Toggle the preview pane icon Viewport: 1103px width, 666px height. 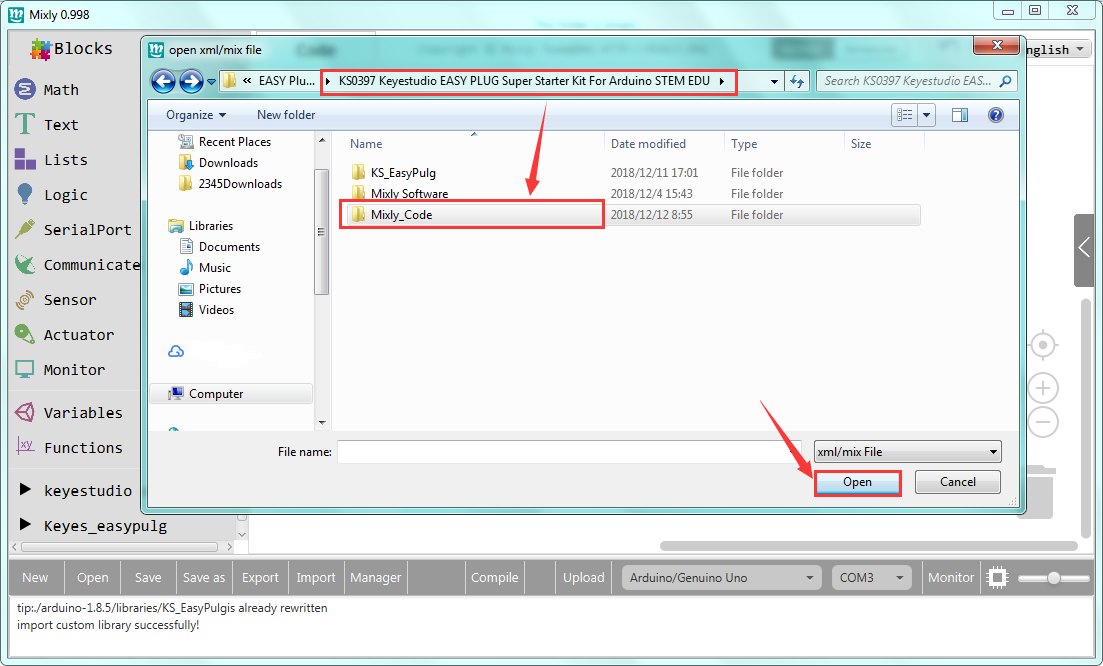[x=959, y=115]
